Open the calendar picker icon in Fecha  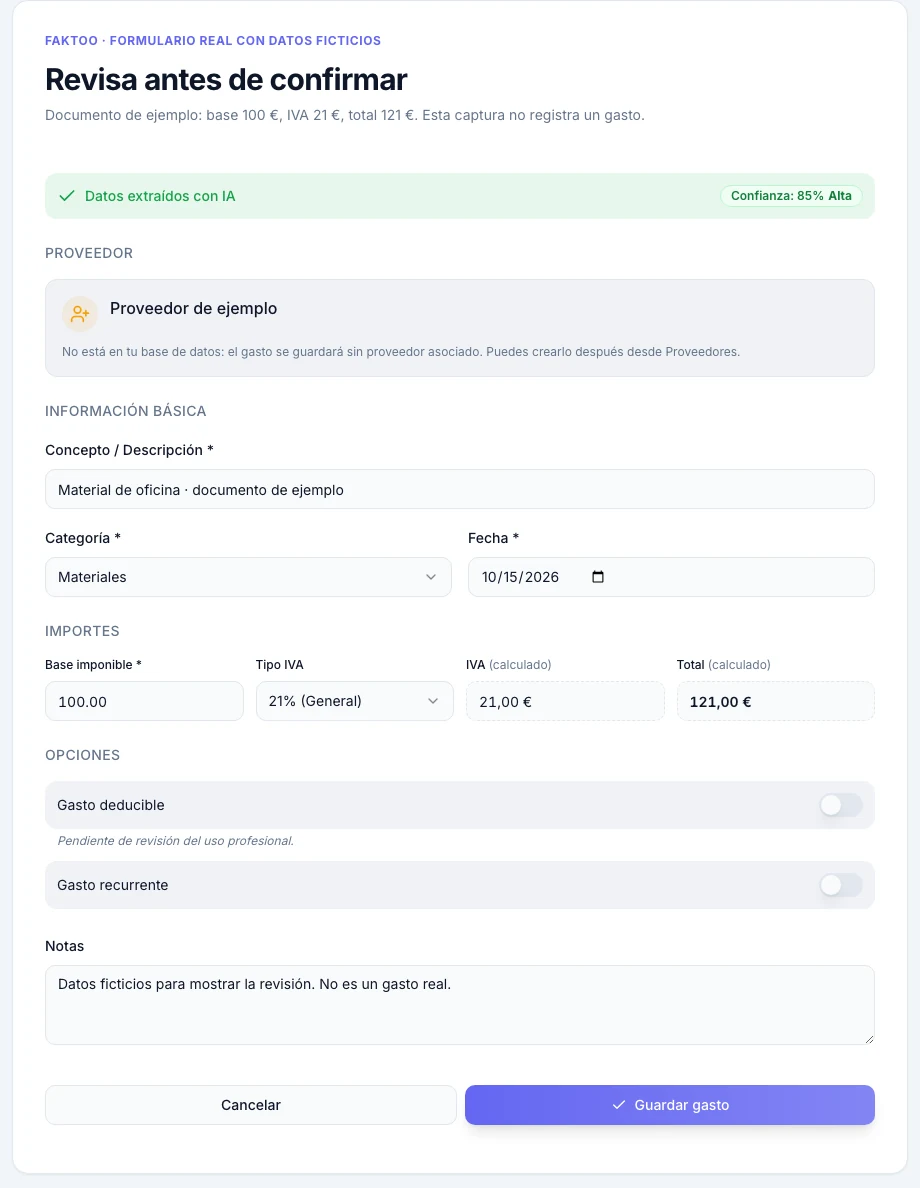598,577
